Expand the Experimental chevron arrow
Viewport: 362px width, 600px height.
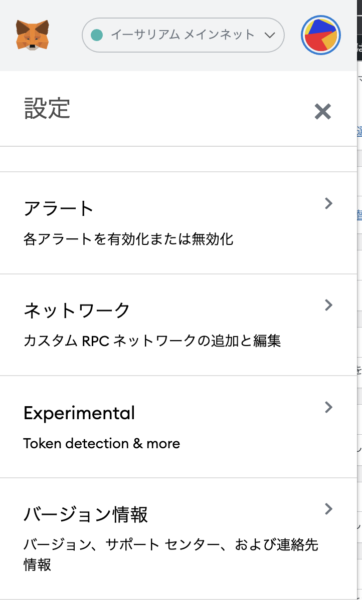click(328, 407)
